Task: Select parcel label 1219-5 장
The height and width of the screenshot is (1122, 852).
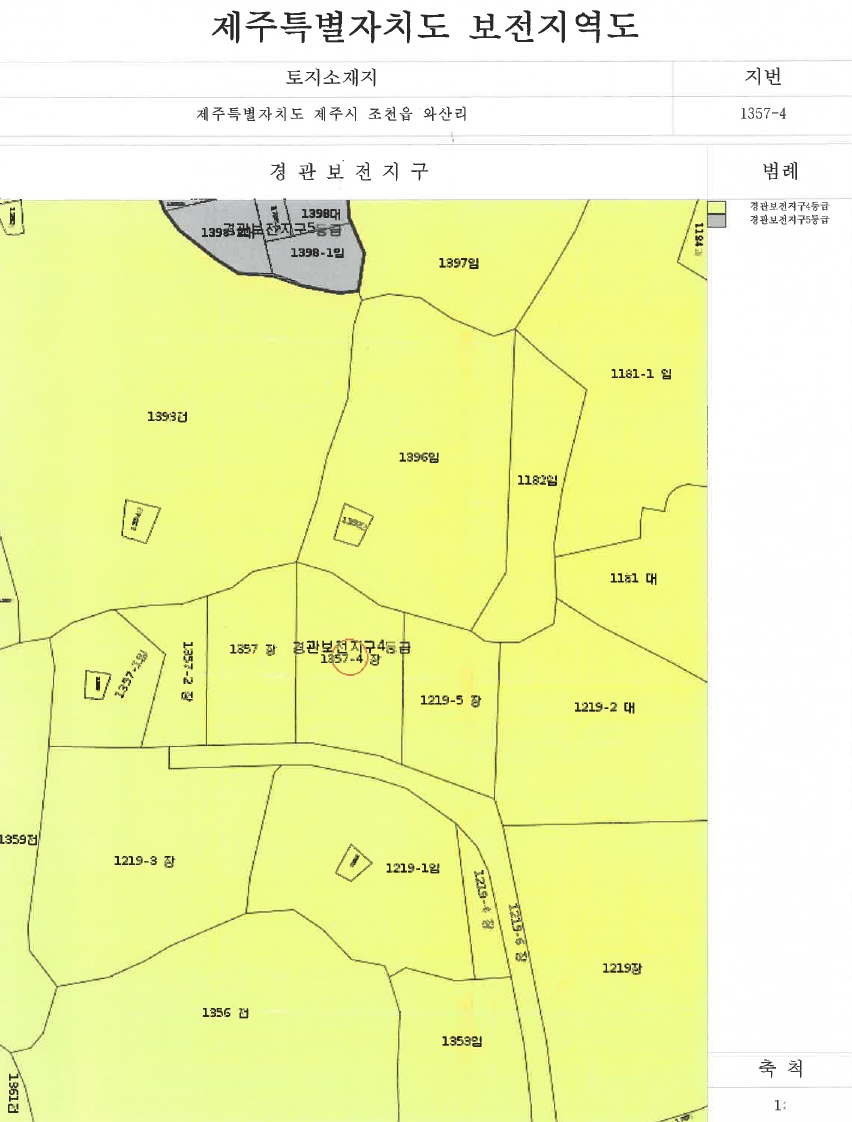Action: coord(450,701)
